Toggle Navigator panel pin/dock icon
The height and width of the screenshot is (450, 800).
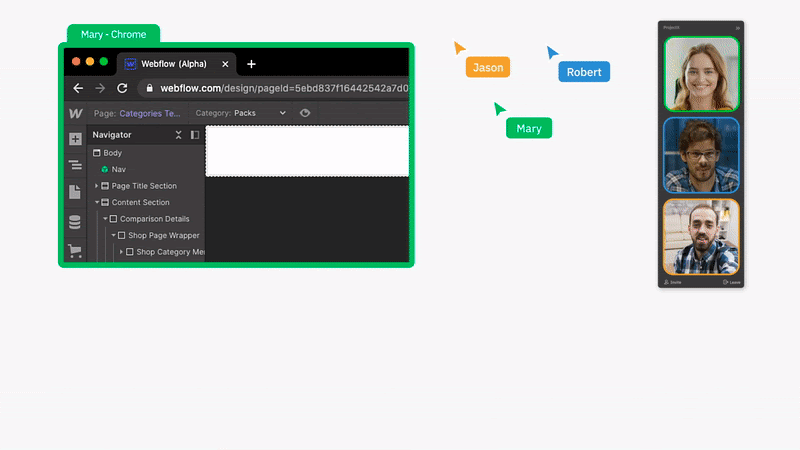click(195, 135)
